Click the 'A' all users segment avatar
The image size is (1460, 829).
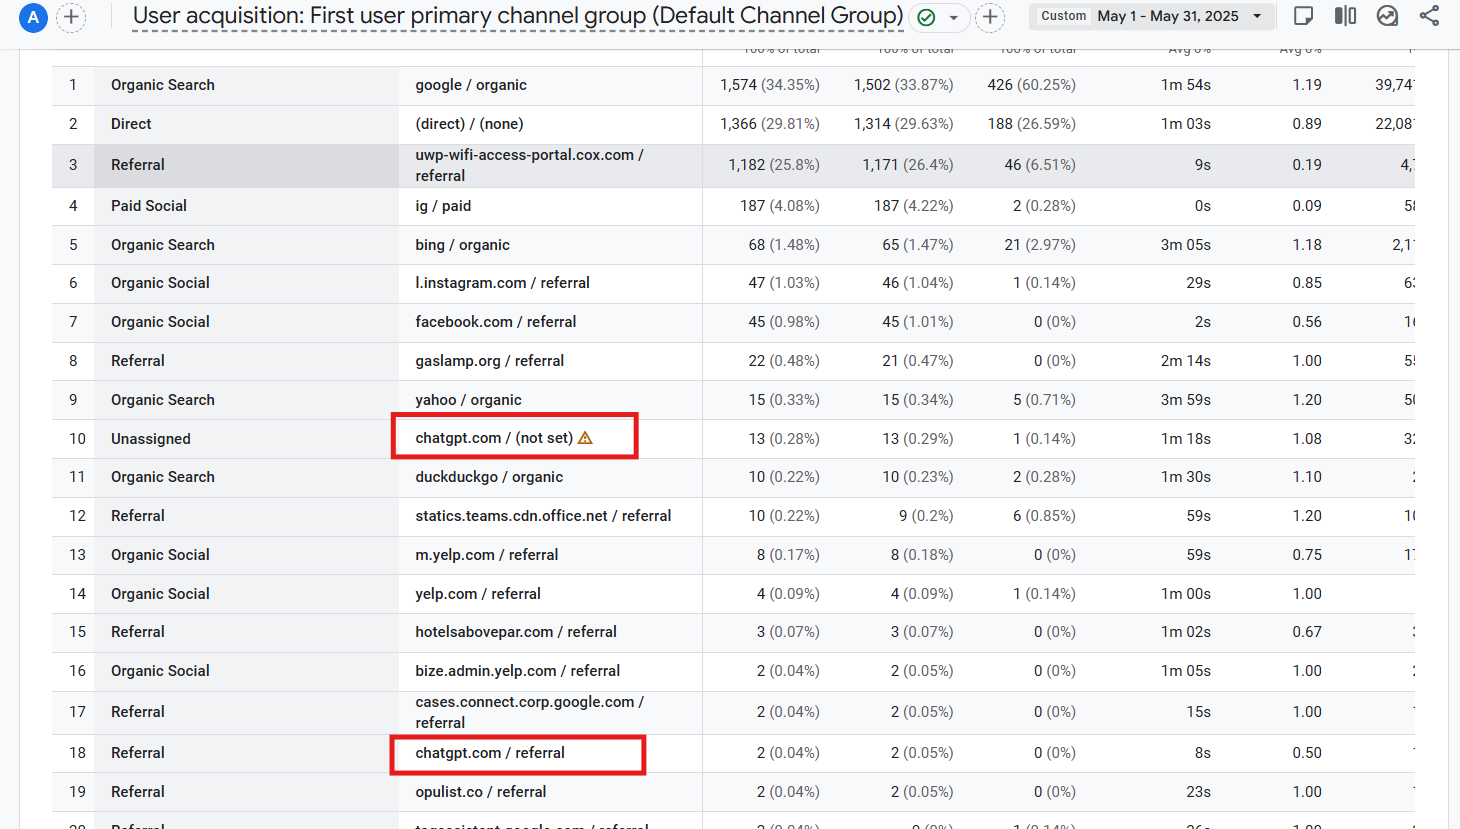(x=34, y=17)
